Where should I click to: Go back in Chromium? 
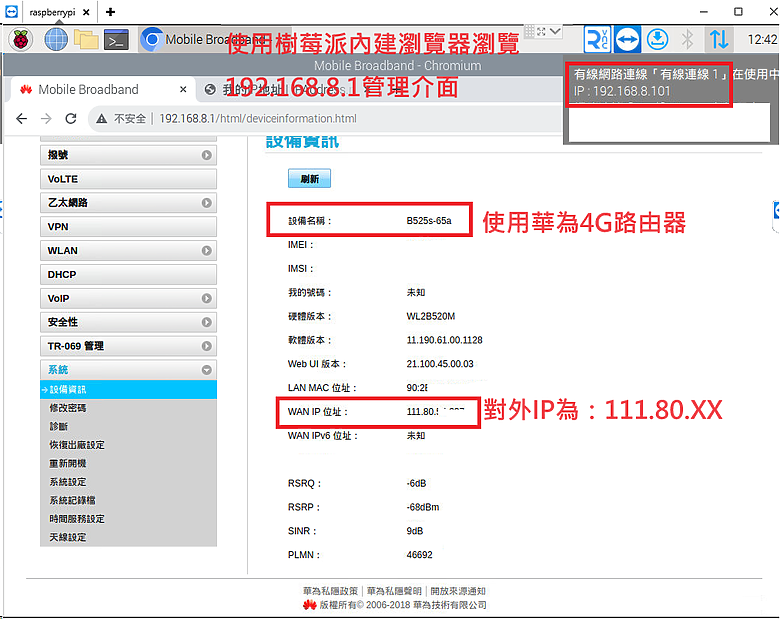click(21, 118)
